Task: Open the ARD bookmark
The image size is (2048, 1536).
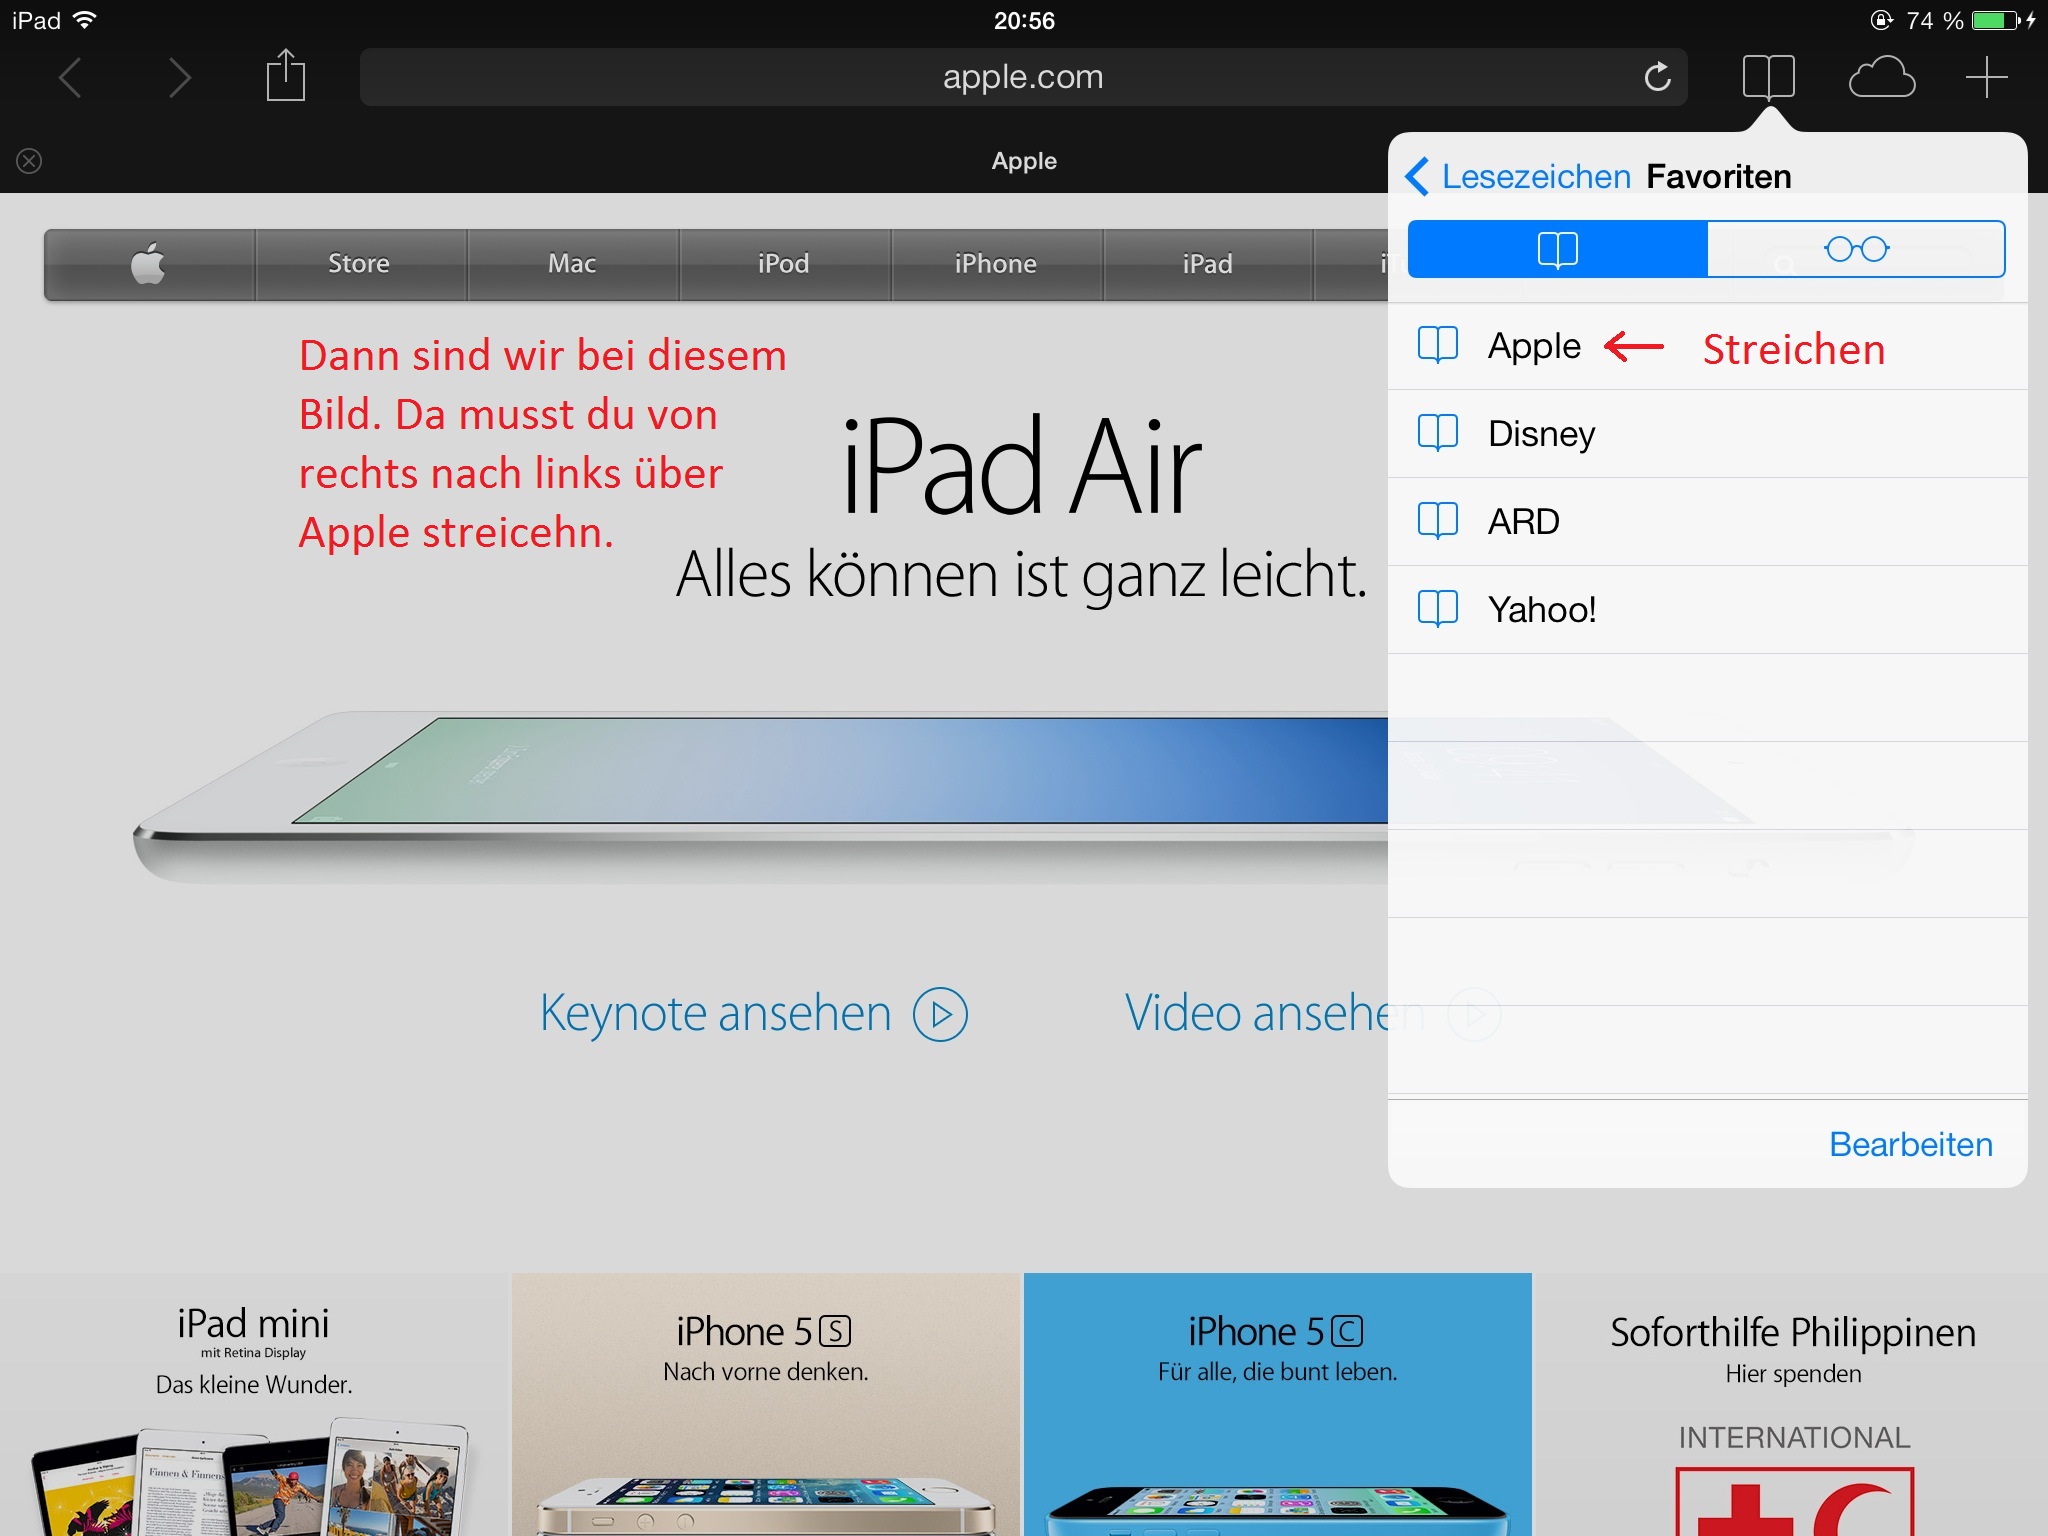Action: pyautogui.click(x=1523, y=522)
